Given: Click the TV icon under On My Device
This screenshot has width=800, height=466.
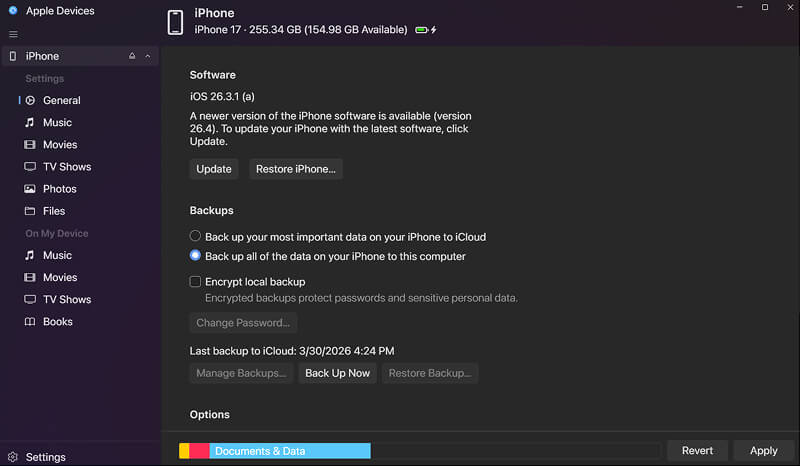Looking at the screenshot, I should [x=30, y=299].
